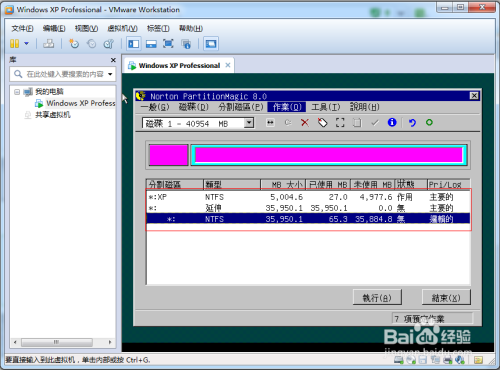
Task: Click the copy partition toolbar icon
Action: (357, 123)
